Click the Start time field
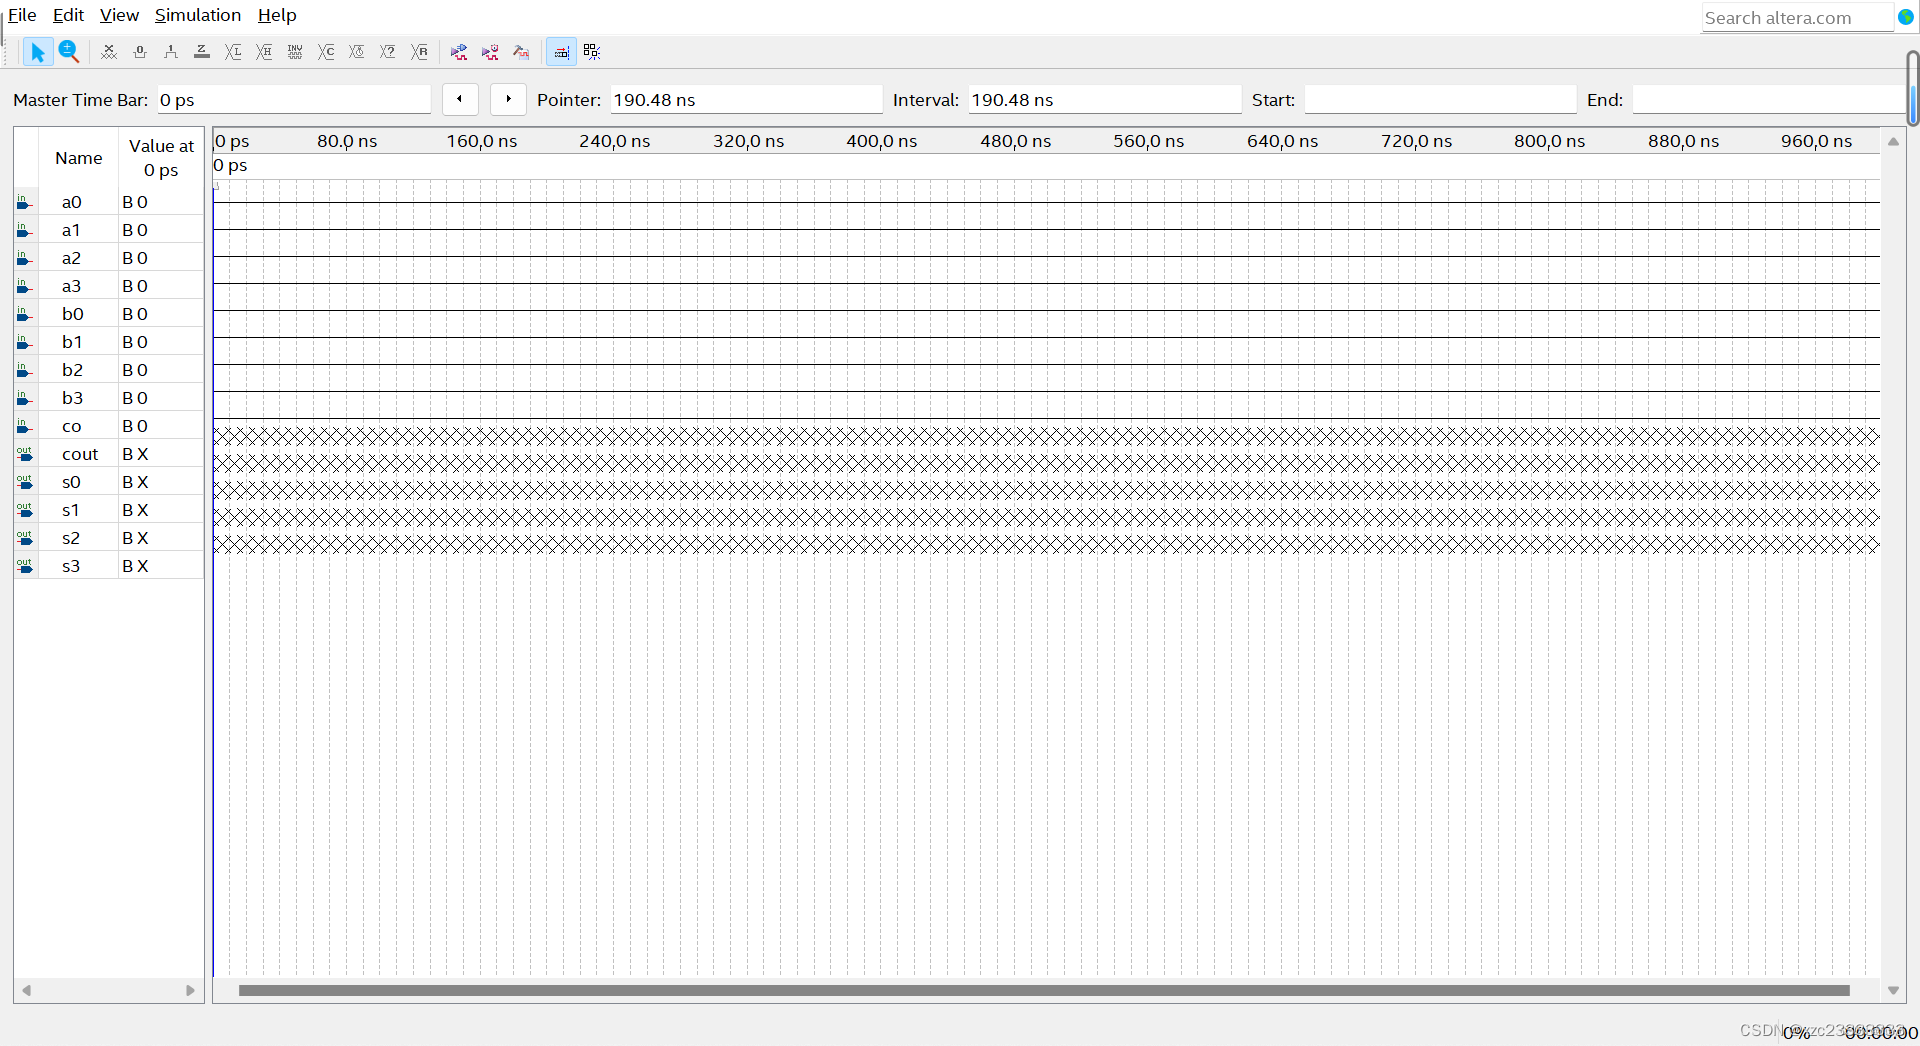Image resolution: width=1920 pixels, height=1046 pixels. (1440, 100)
